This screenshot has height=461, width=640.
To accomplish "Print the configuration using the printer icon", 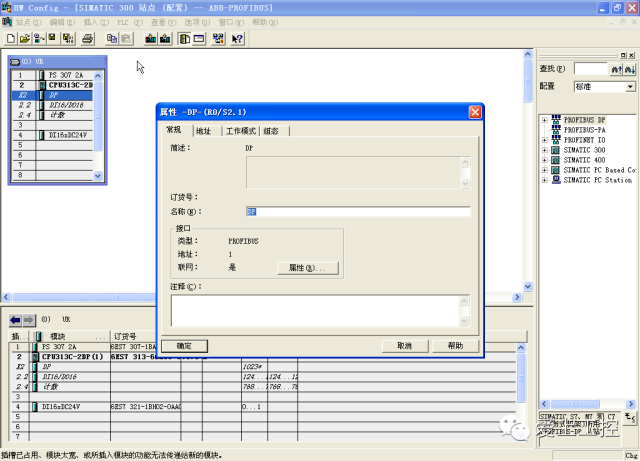I will click(x=87, y=39).
